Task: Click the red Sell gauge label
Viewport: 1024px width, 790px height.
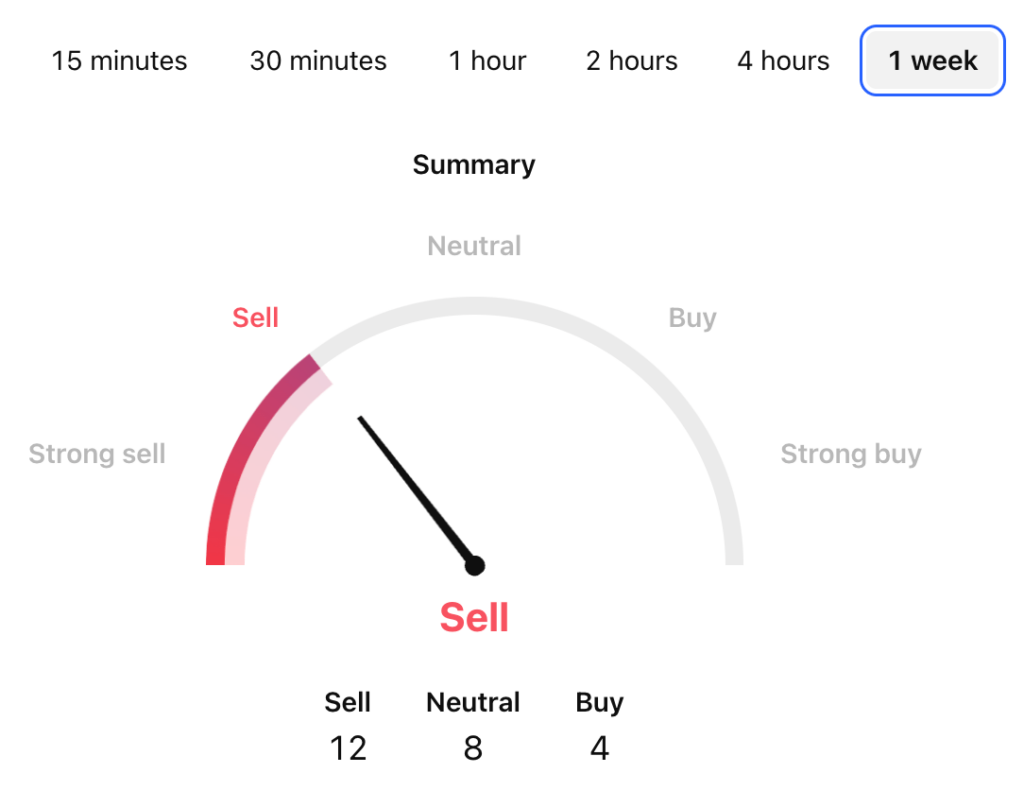Action: click(x=255, y=317)
